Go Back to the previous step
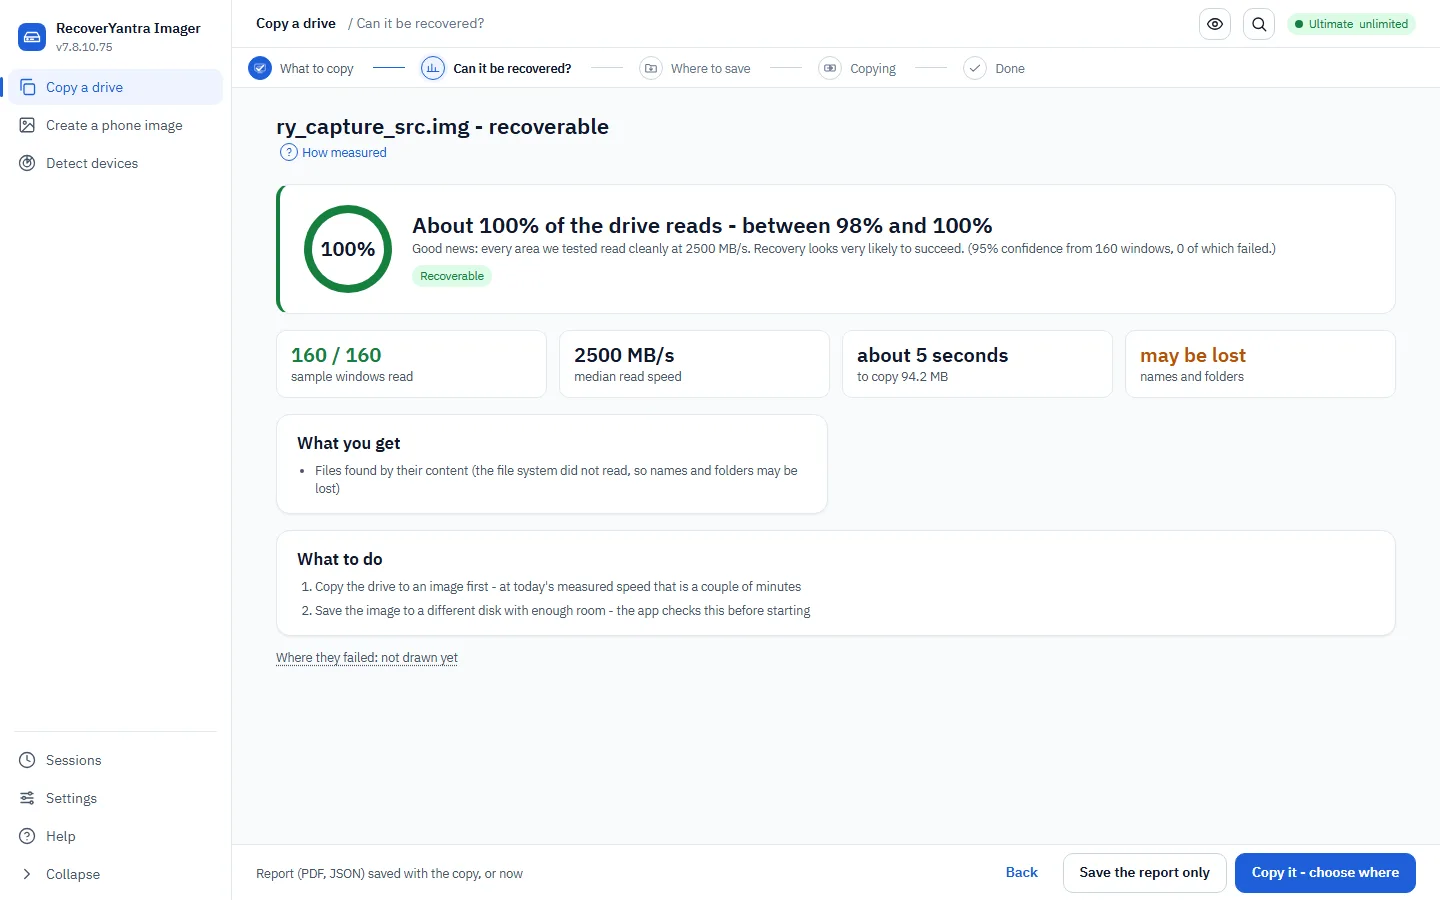Screen dimensions: 1440x900 pyautogui.click(x=1022, y=872)
